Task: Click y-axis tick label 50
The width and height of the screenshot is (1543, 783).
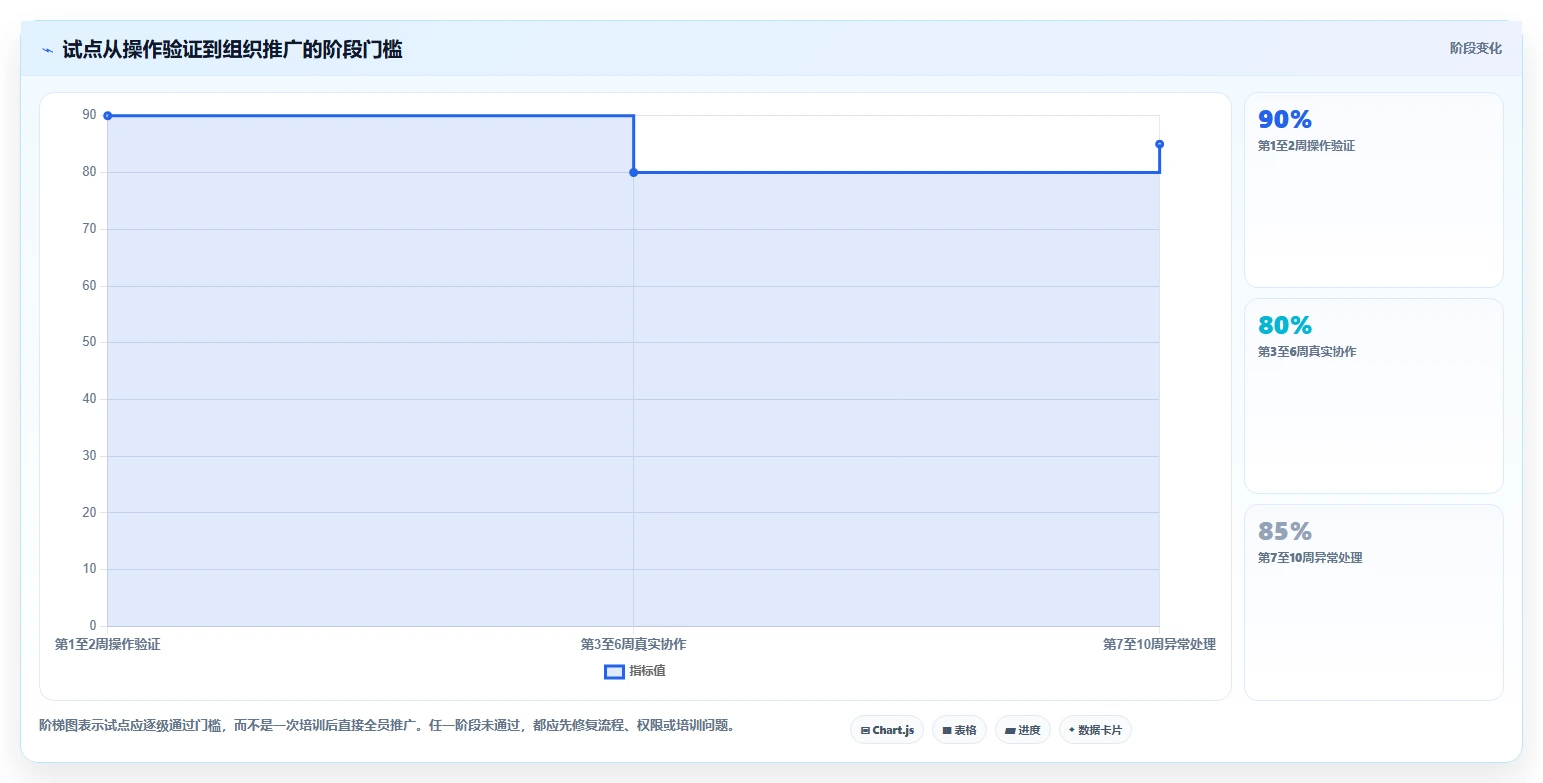Action: [x=90, y=342]
